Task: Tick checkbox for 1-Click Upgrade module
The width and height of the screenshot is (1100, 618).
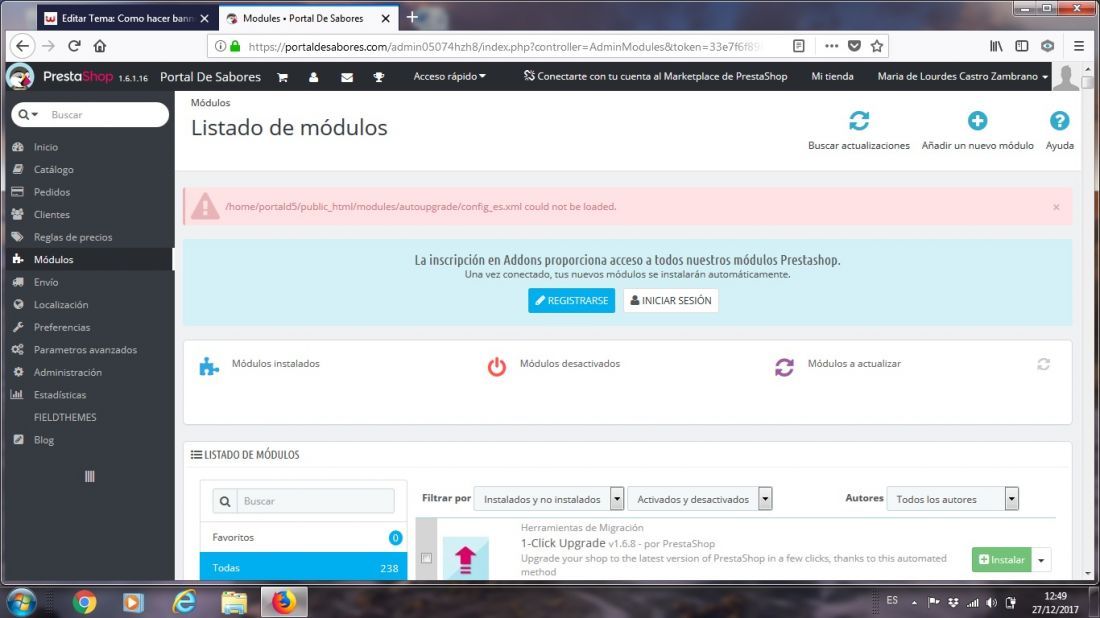Action: tap(427, 558)
